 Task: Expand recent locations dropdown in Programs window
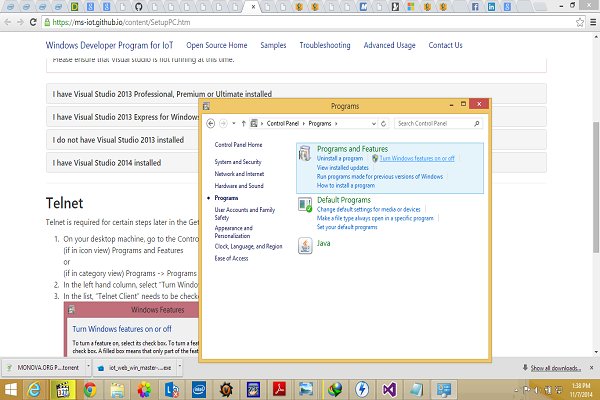[234, 123]
